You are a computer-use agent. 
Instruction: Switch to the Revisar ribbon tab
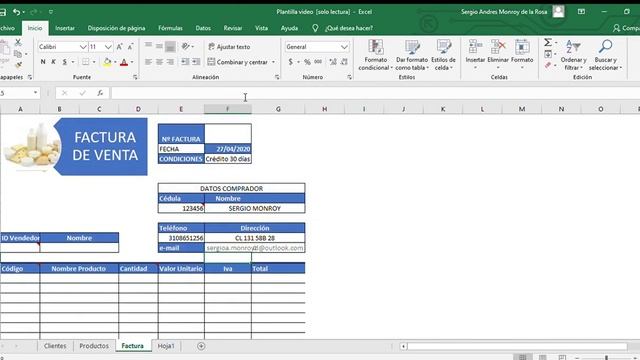point(233,28)
